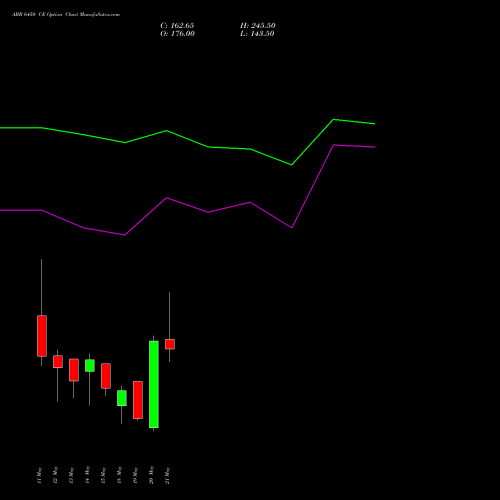Click the red 12 May candlestick

58,362
